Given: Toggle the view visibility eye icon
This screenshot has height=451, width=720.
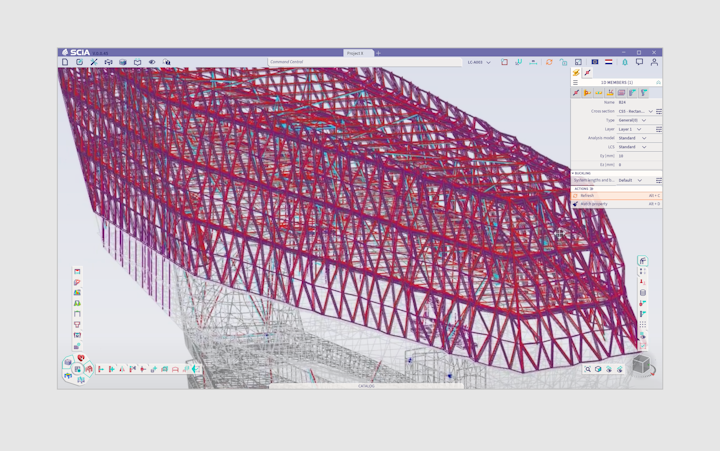Looking at the screenshot, I should click(x=152, y=62).
